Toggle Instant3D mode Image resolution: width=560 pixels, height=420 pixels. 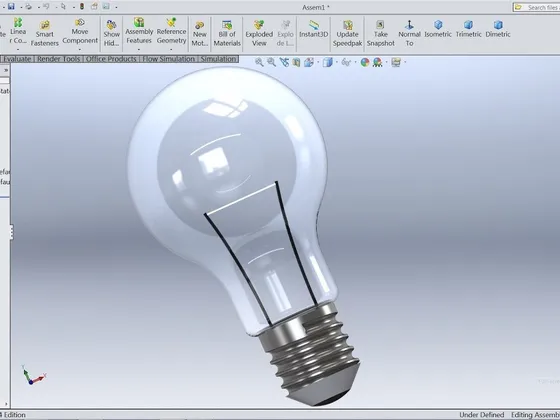tap(314, 29)
